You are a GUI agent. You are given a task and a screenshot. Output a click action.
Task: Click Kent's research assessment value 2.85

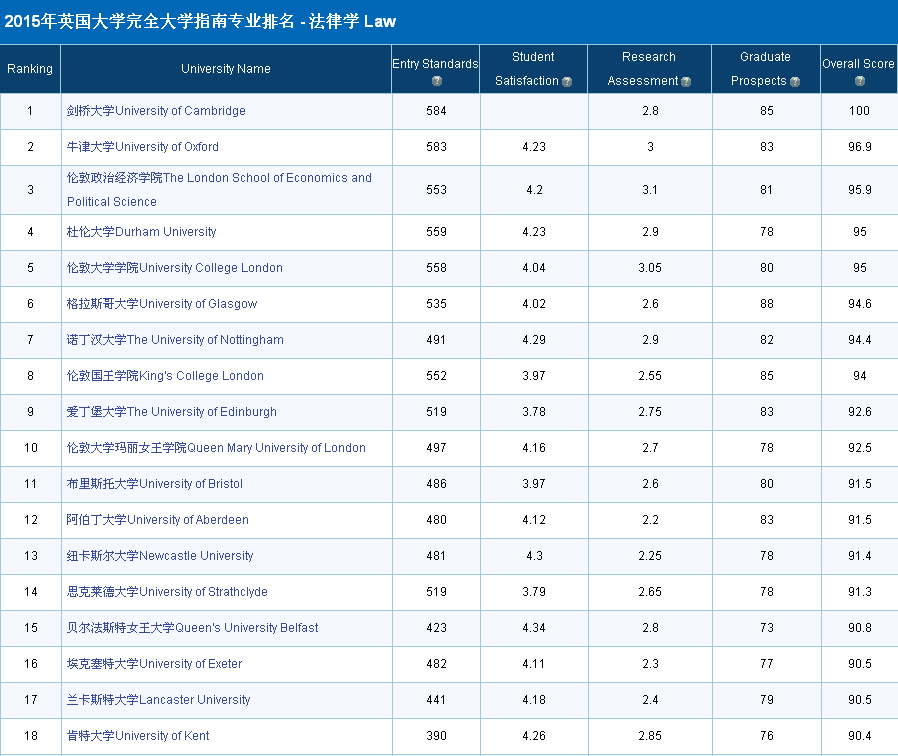pos(650,736)
